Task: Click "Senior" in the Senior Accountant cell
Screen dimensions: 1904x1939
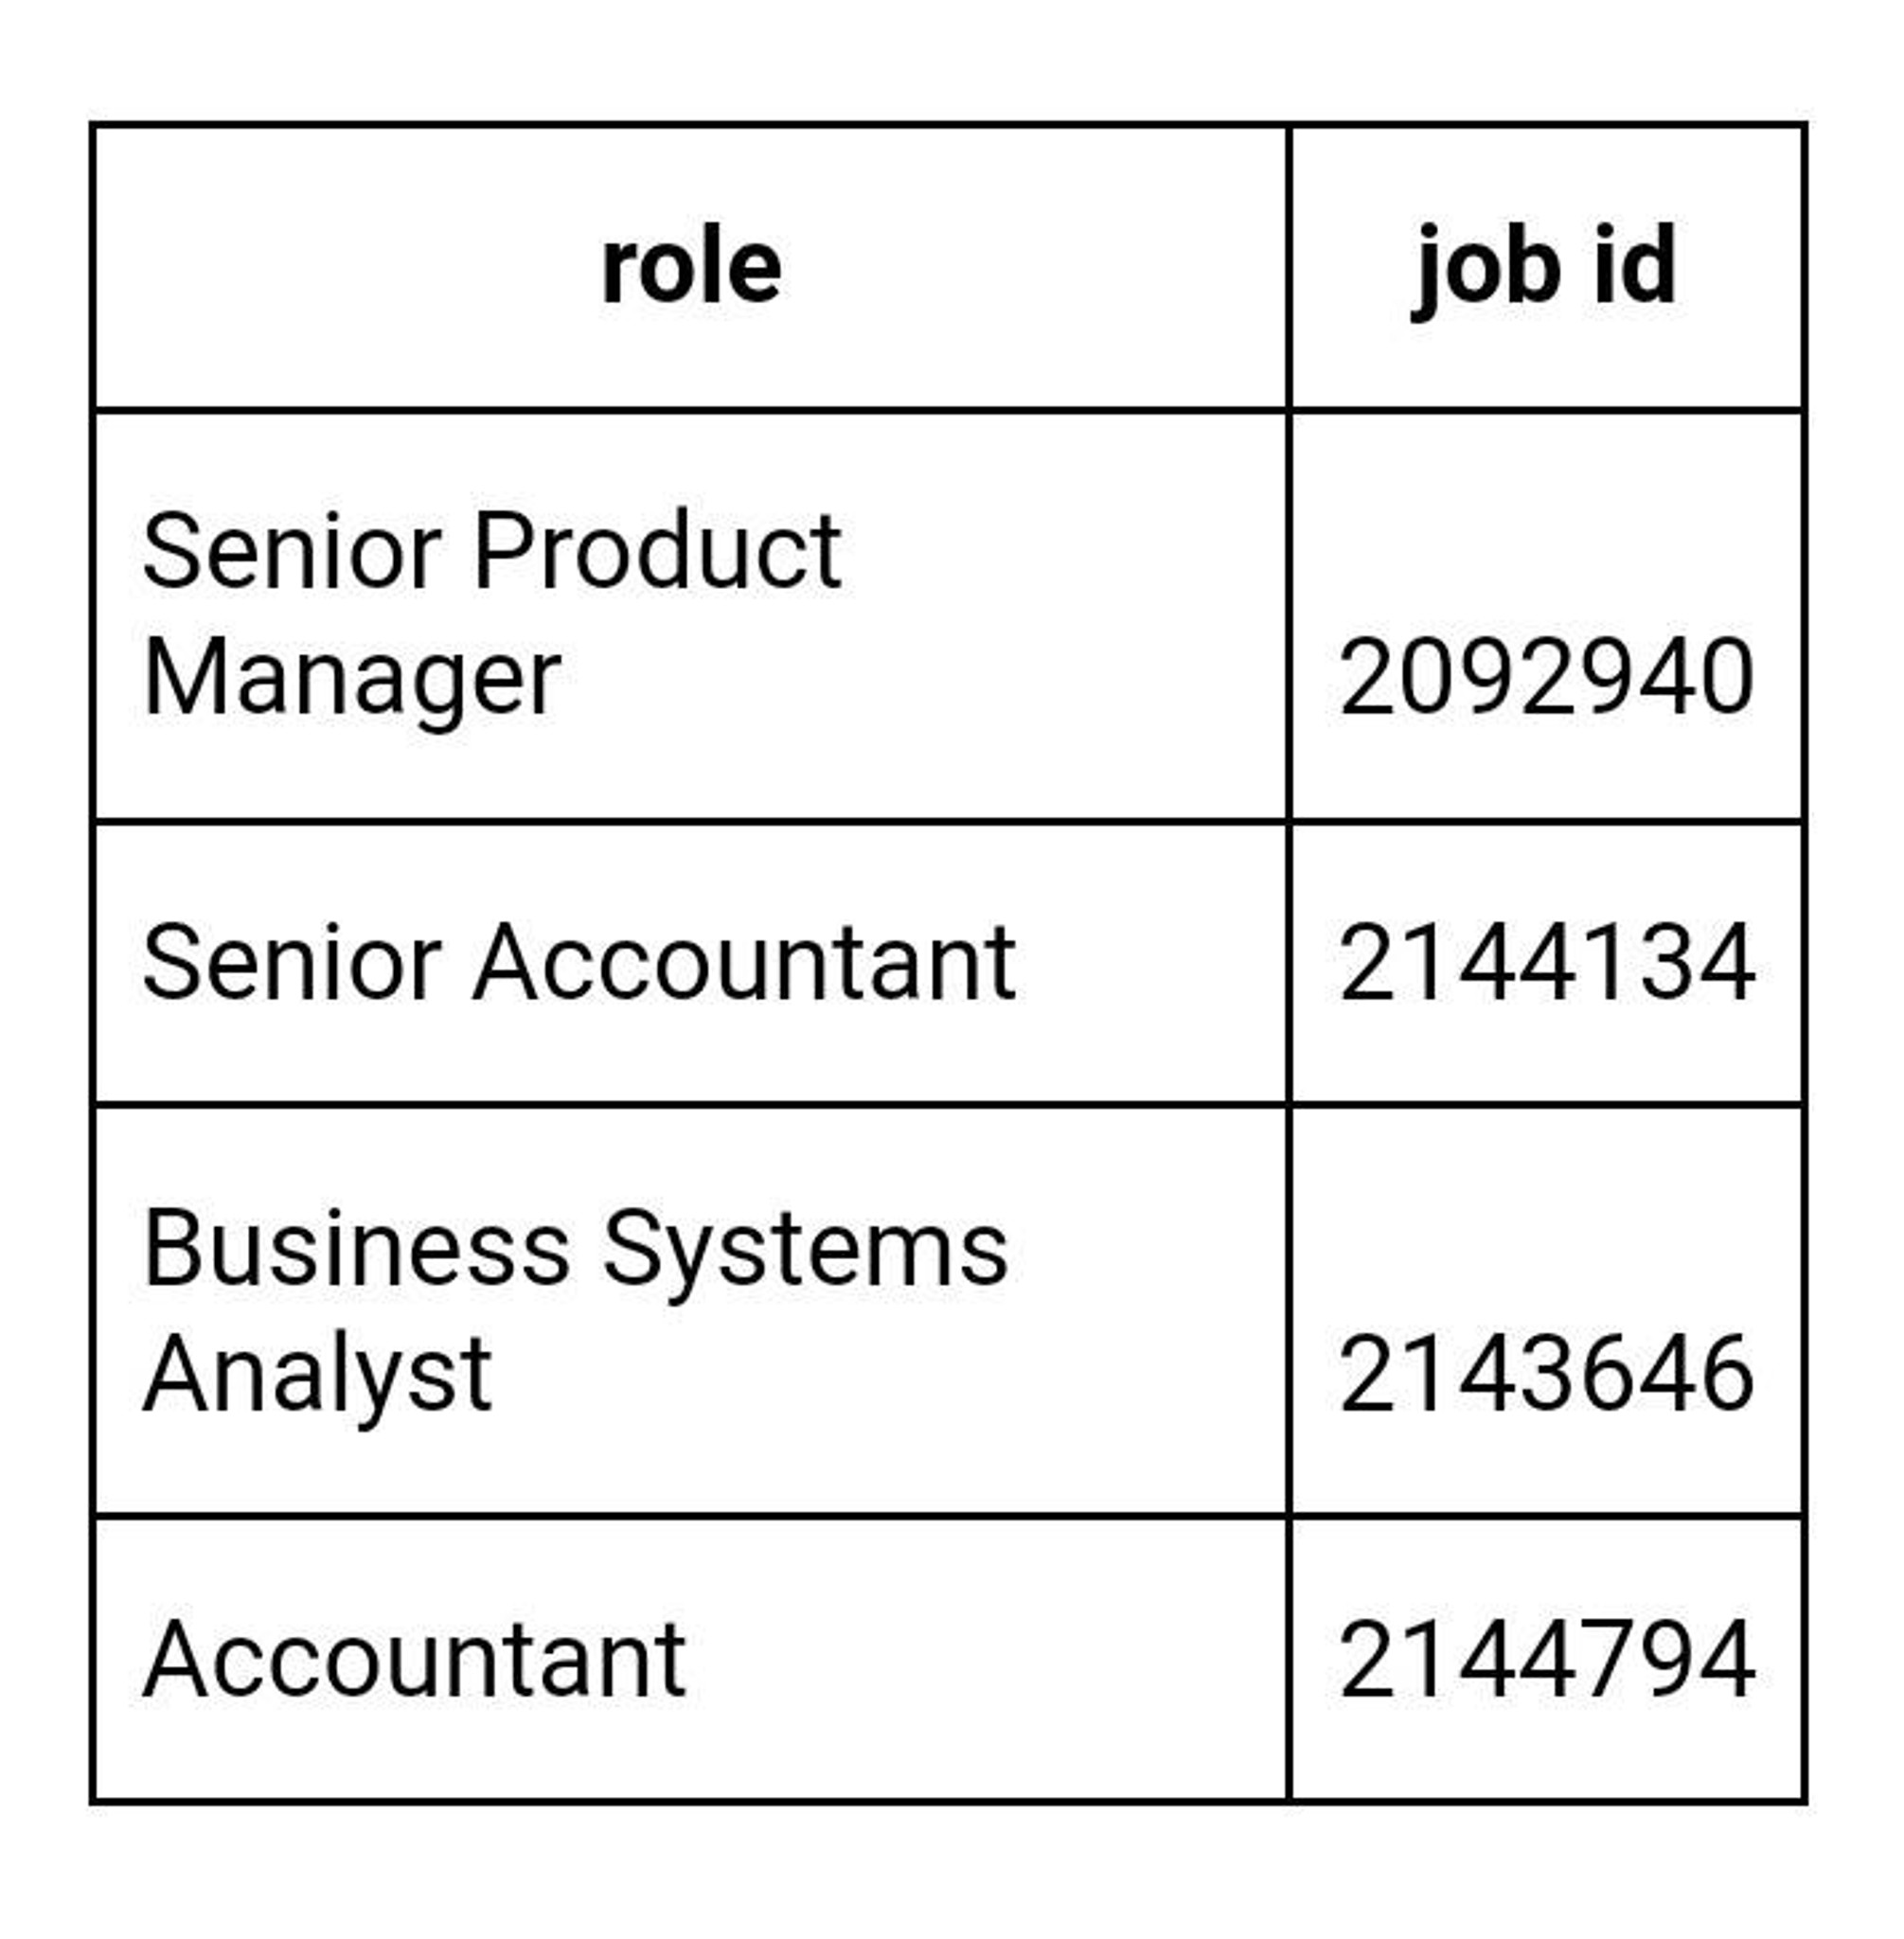Action: coord(291,963)
